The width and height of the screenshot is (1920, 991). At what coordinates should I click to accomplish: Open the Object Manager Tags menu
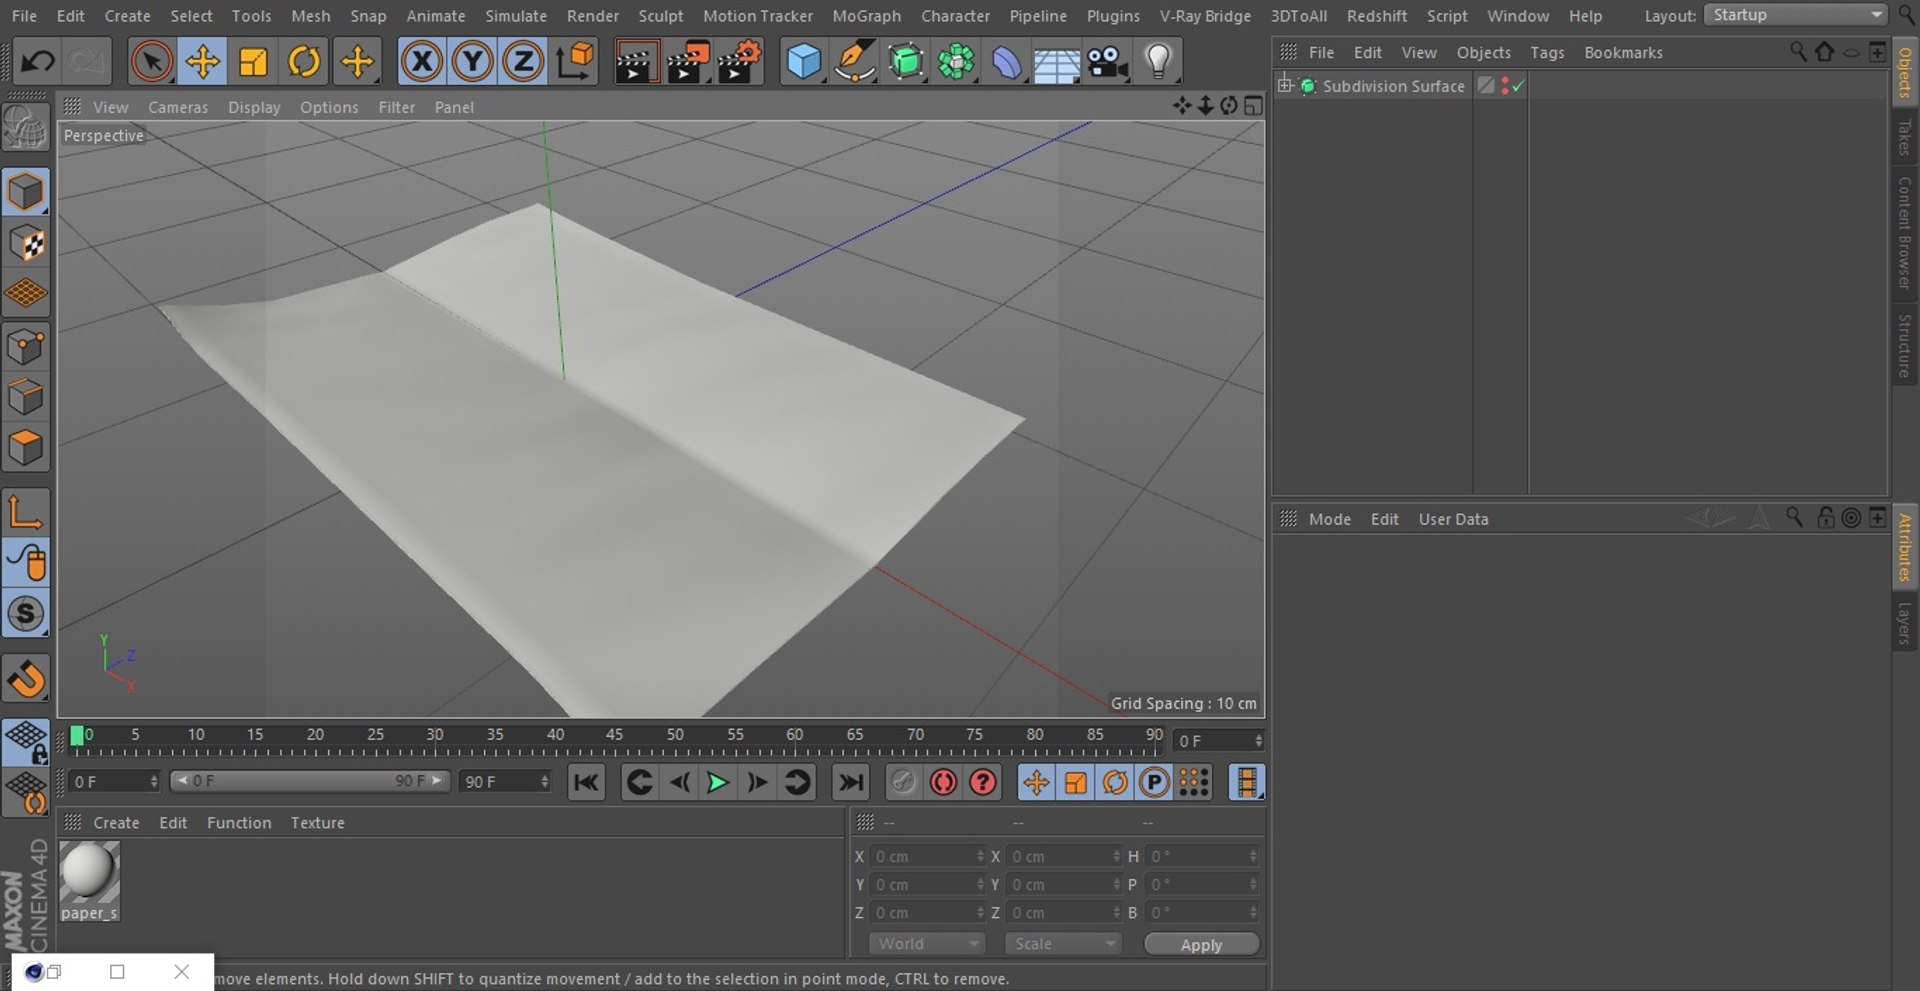coord(1547,52)
